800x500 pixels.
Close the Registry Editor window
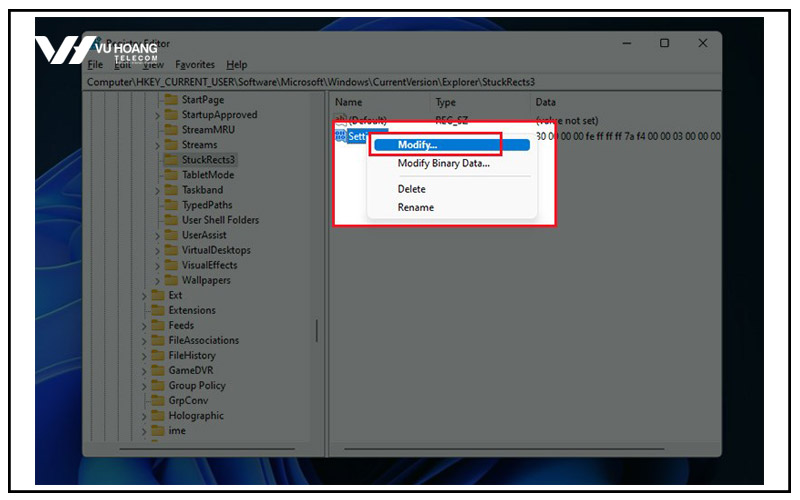click(703, 43)
